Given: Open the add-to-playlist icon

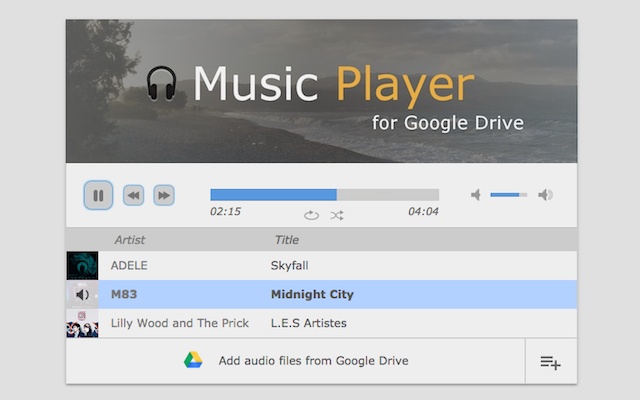Looking at the screenshot, I should [x=551, y=362].
